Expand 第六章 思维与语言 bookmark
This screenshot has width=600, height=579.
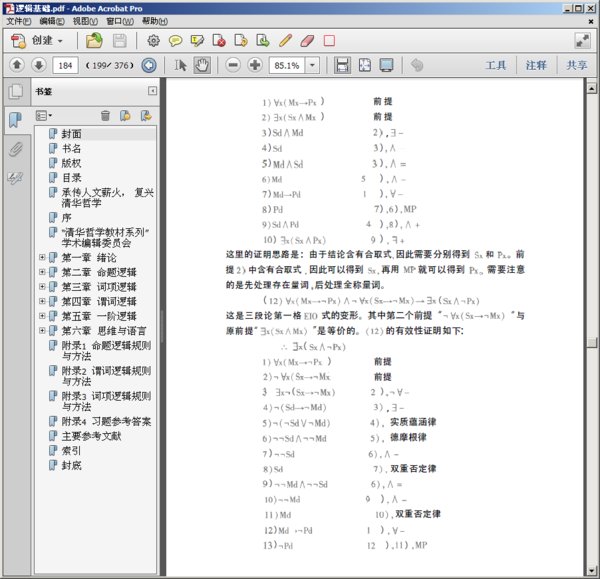tap(42, 331)
